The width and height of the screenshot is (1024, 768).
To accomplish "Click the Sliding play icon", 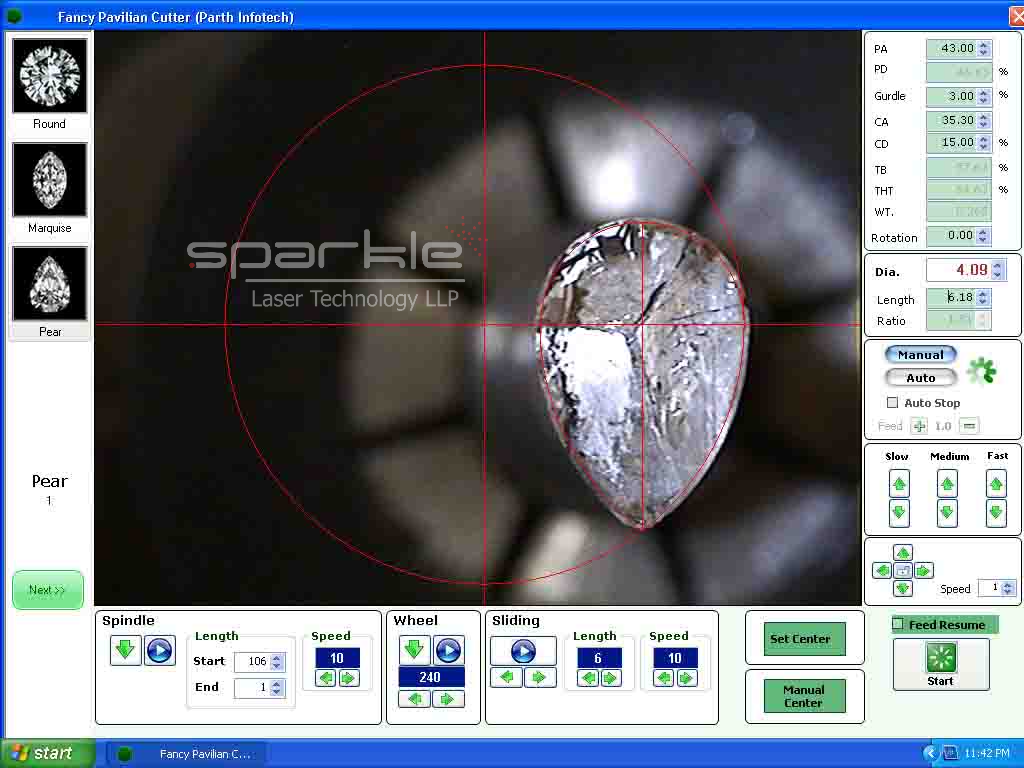I will [524, 651].
